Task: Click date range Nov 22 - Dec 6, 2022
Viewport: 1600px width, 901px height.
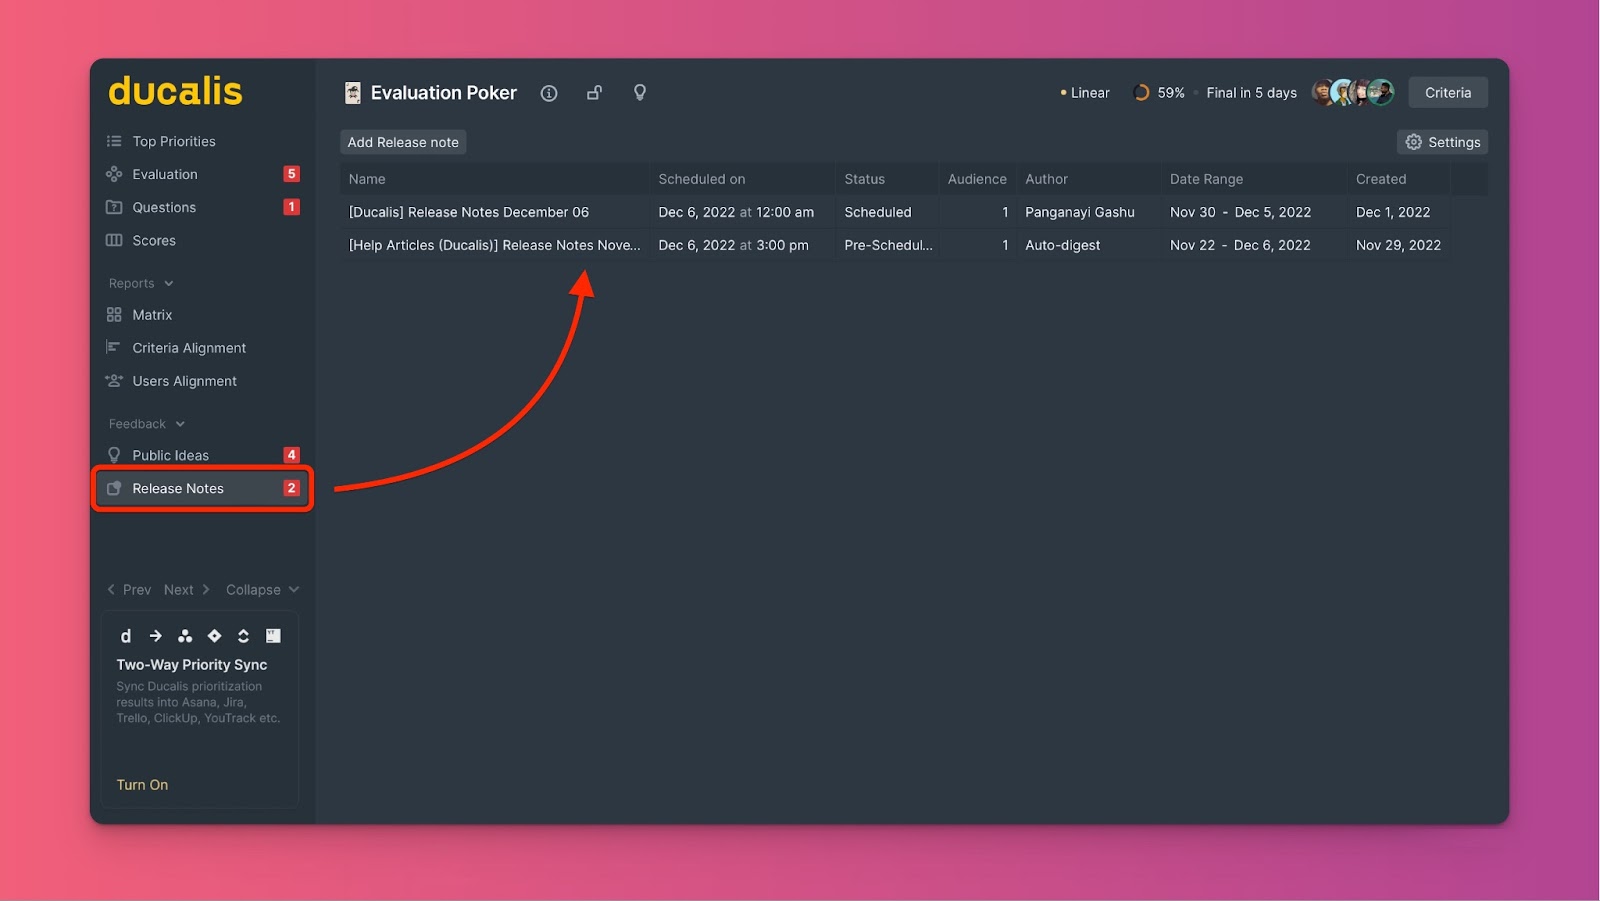Action: coord(1240,245)
